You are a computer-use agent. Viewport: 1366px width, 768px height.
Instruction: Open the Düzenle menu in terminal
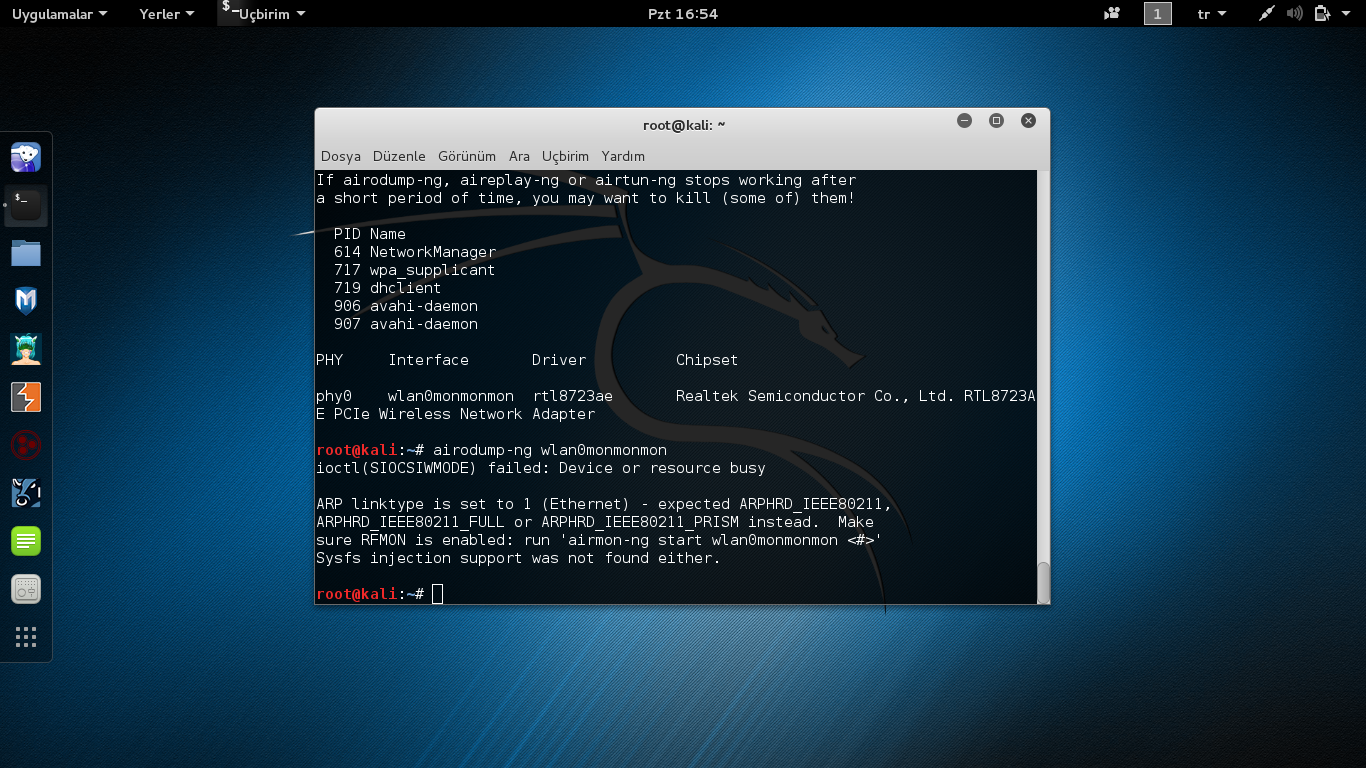point(399,156)
